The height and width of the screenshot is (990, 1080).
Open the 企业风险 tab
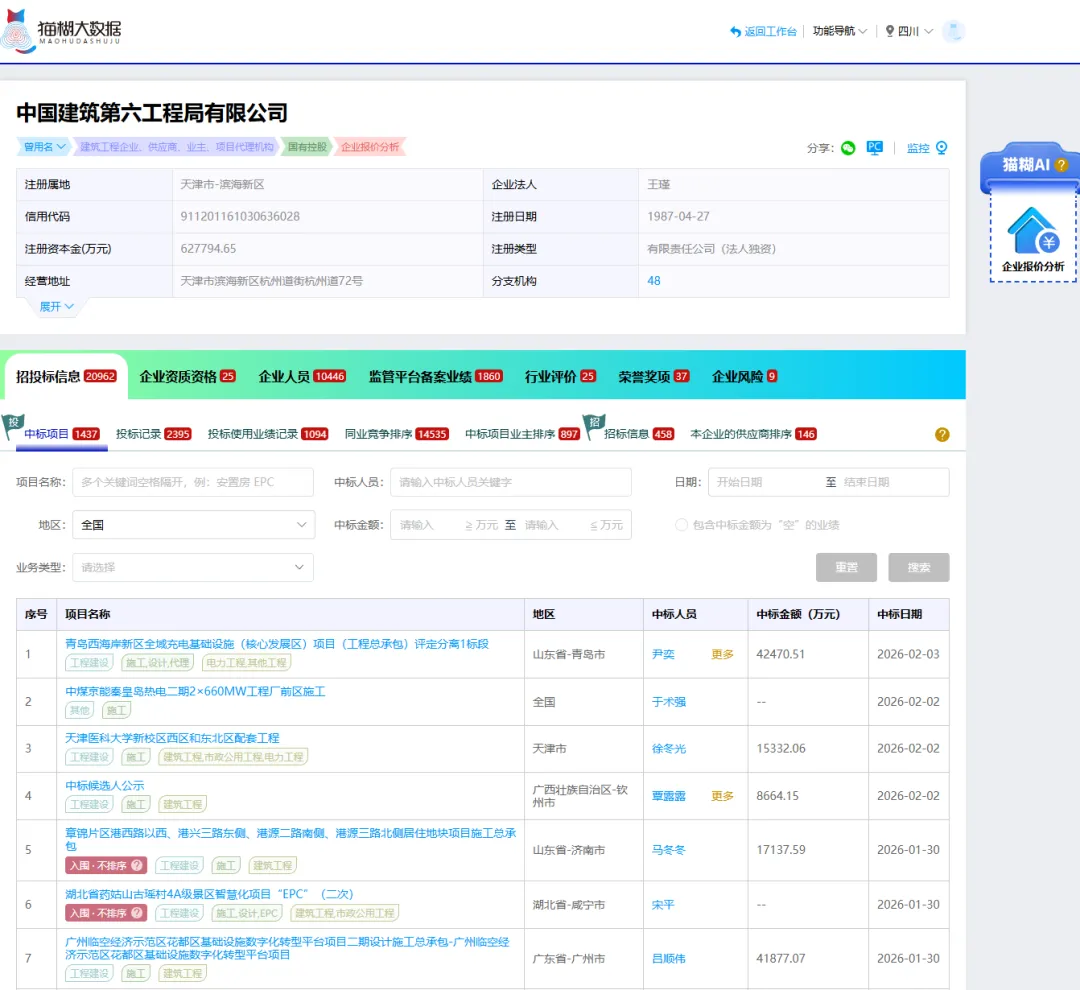pyautogui.click(x=745, y=376)
